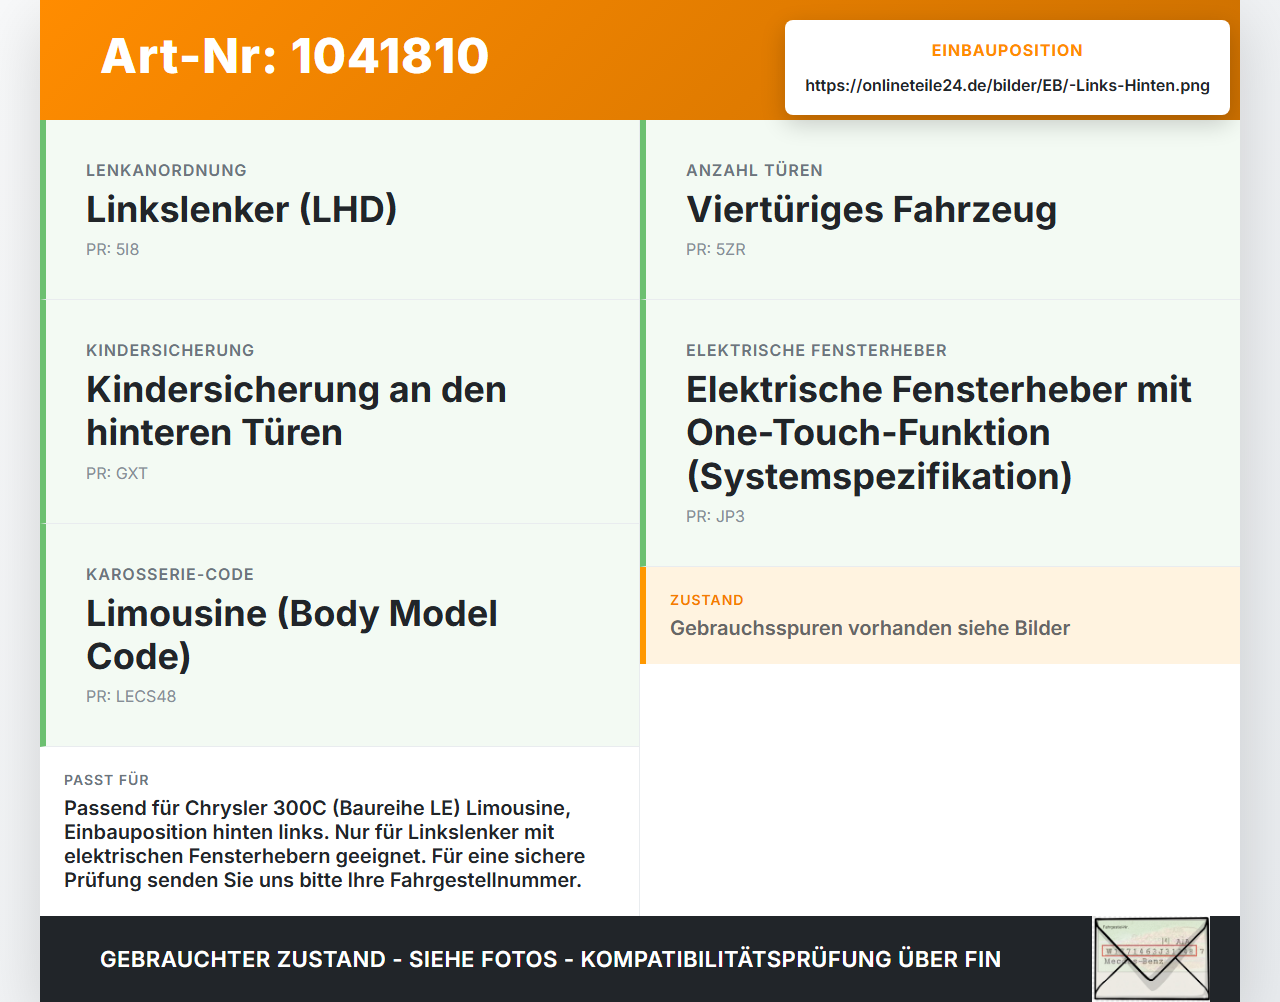The width and height of the screenshot is (1280, 1002).
Task: Click the KINDERSICHERUNG label
Action: click(170, 350)
